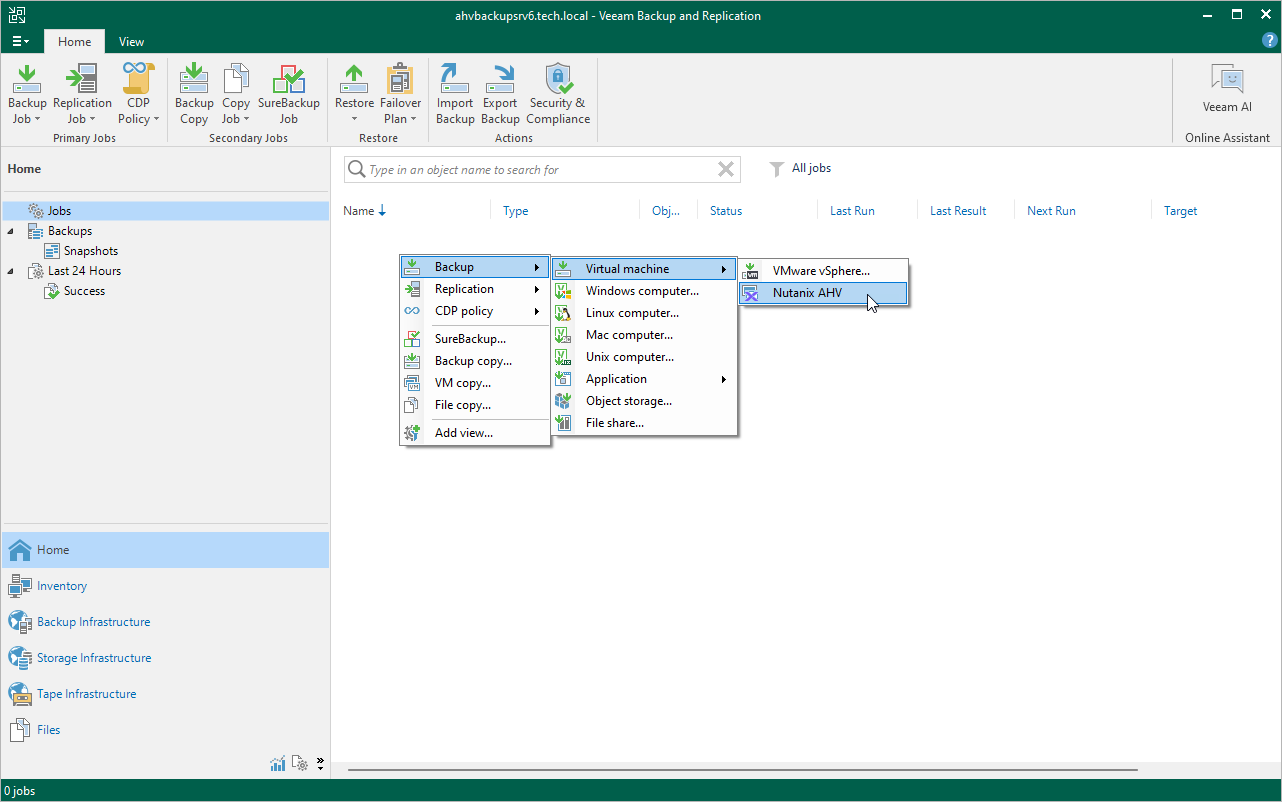Screen dimensions: 1282x802
Task: Open the Storage Infrastructure pane
Action: click(x=165, y=658)
